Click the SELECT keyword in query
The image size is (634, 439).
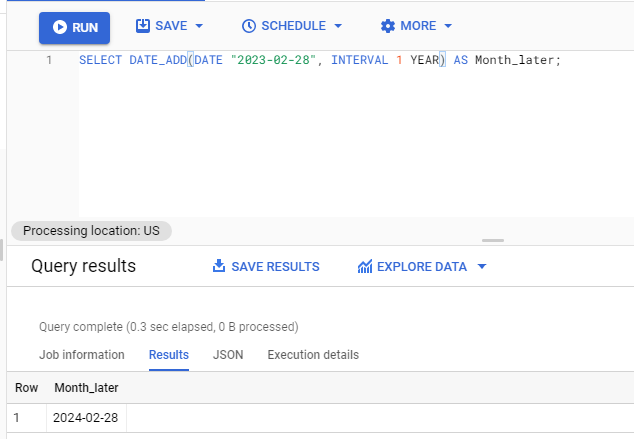(x=101, y=60)
